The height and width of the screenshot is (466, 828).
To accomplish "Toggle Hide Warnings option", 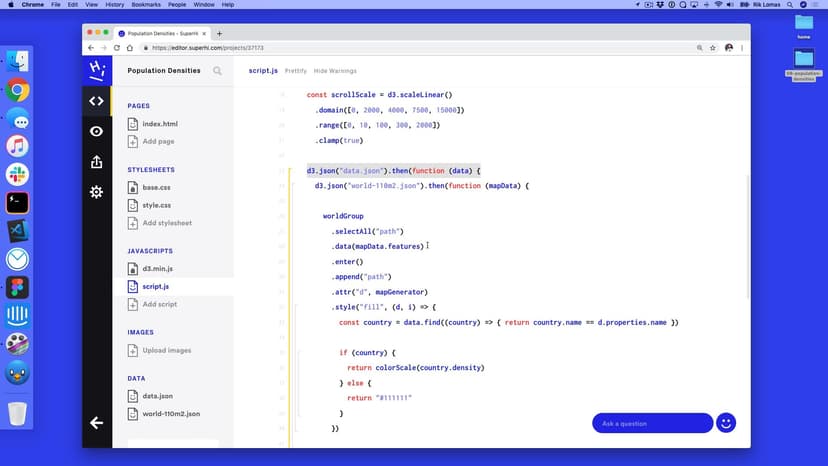I will 335,71.
